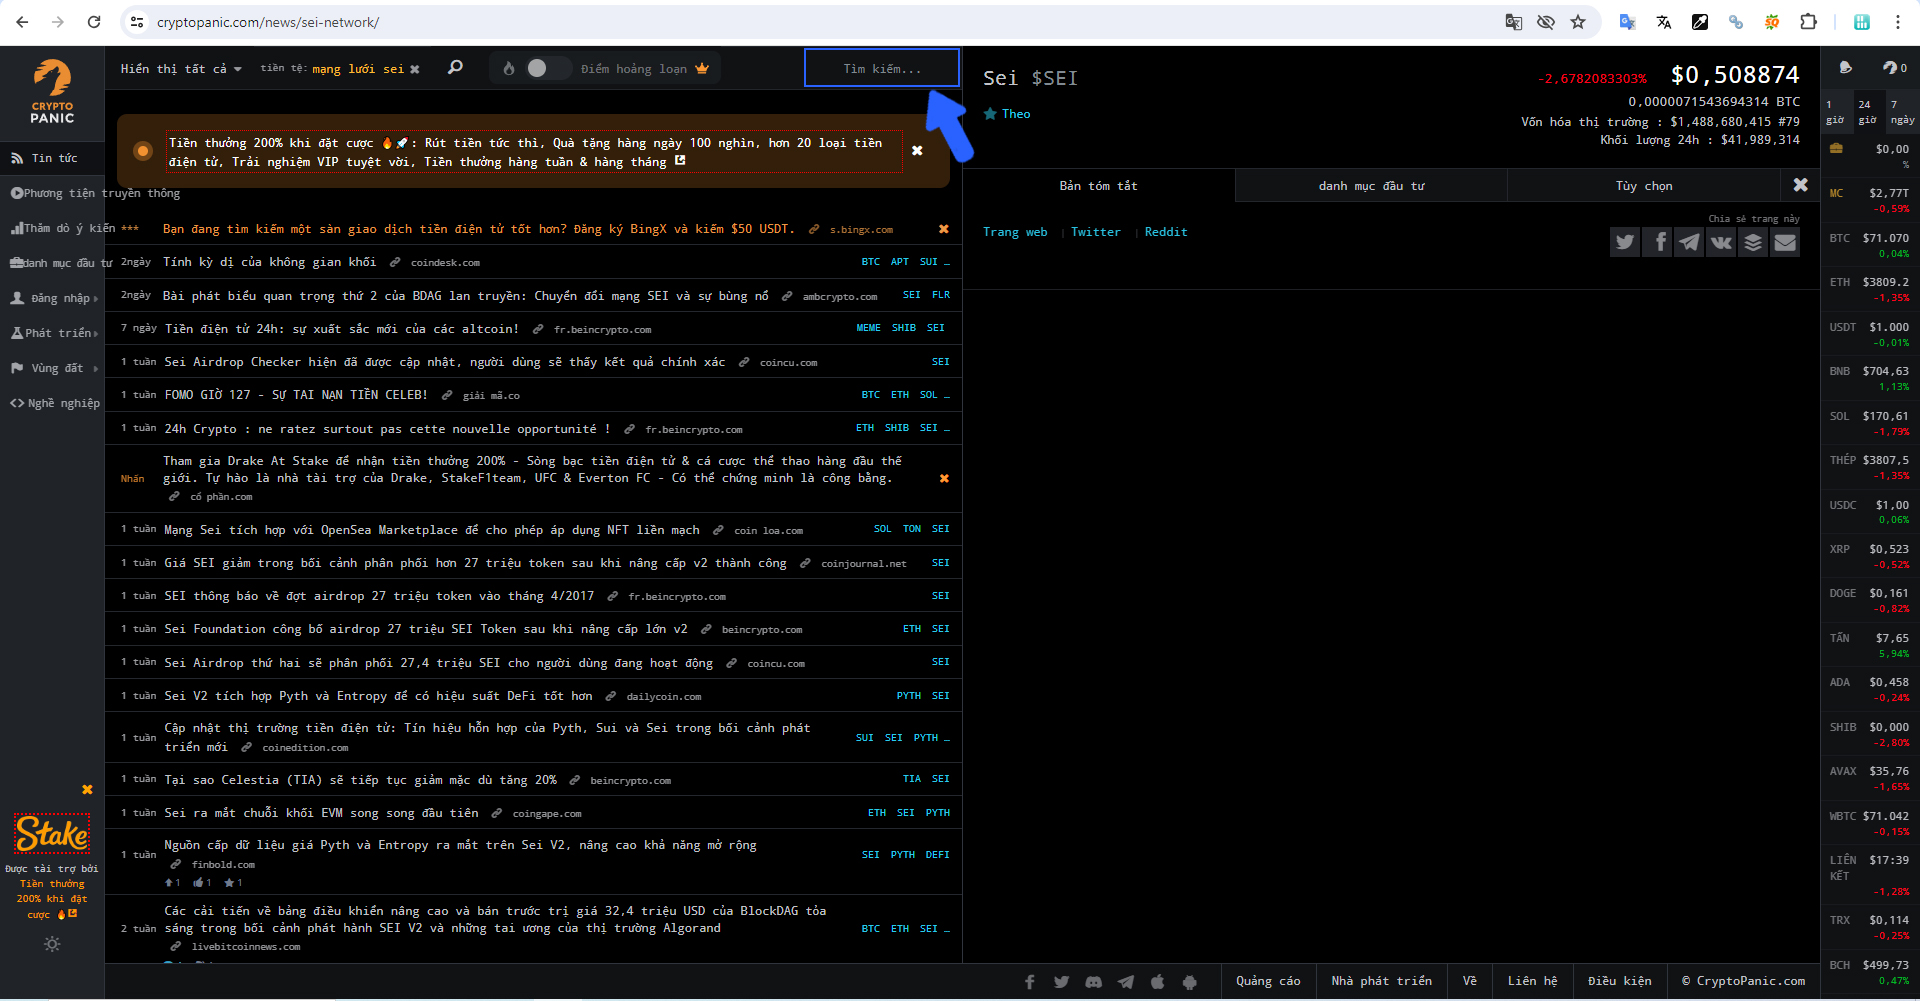Open the Trang web link
Image resolution: width=1920 pixels, height=1001 pixels.
pos(1015,232)
